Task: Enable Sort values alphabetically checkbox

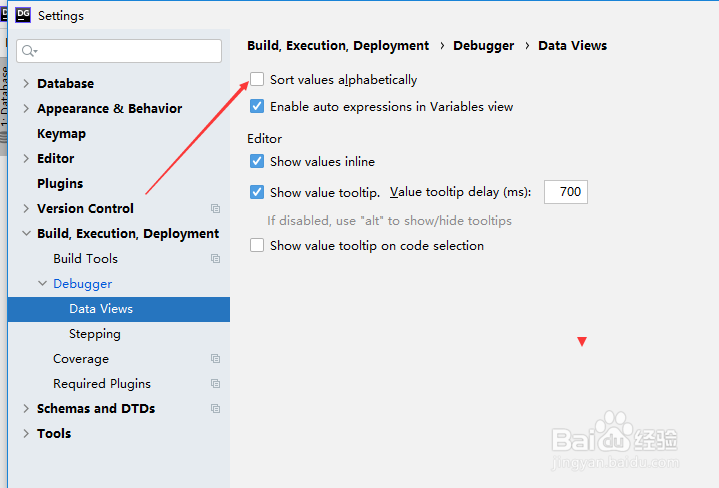Action: (257, 79)
